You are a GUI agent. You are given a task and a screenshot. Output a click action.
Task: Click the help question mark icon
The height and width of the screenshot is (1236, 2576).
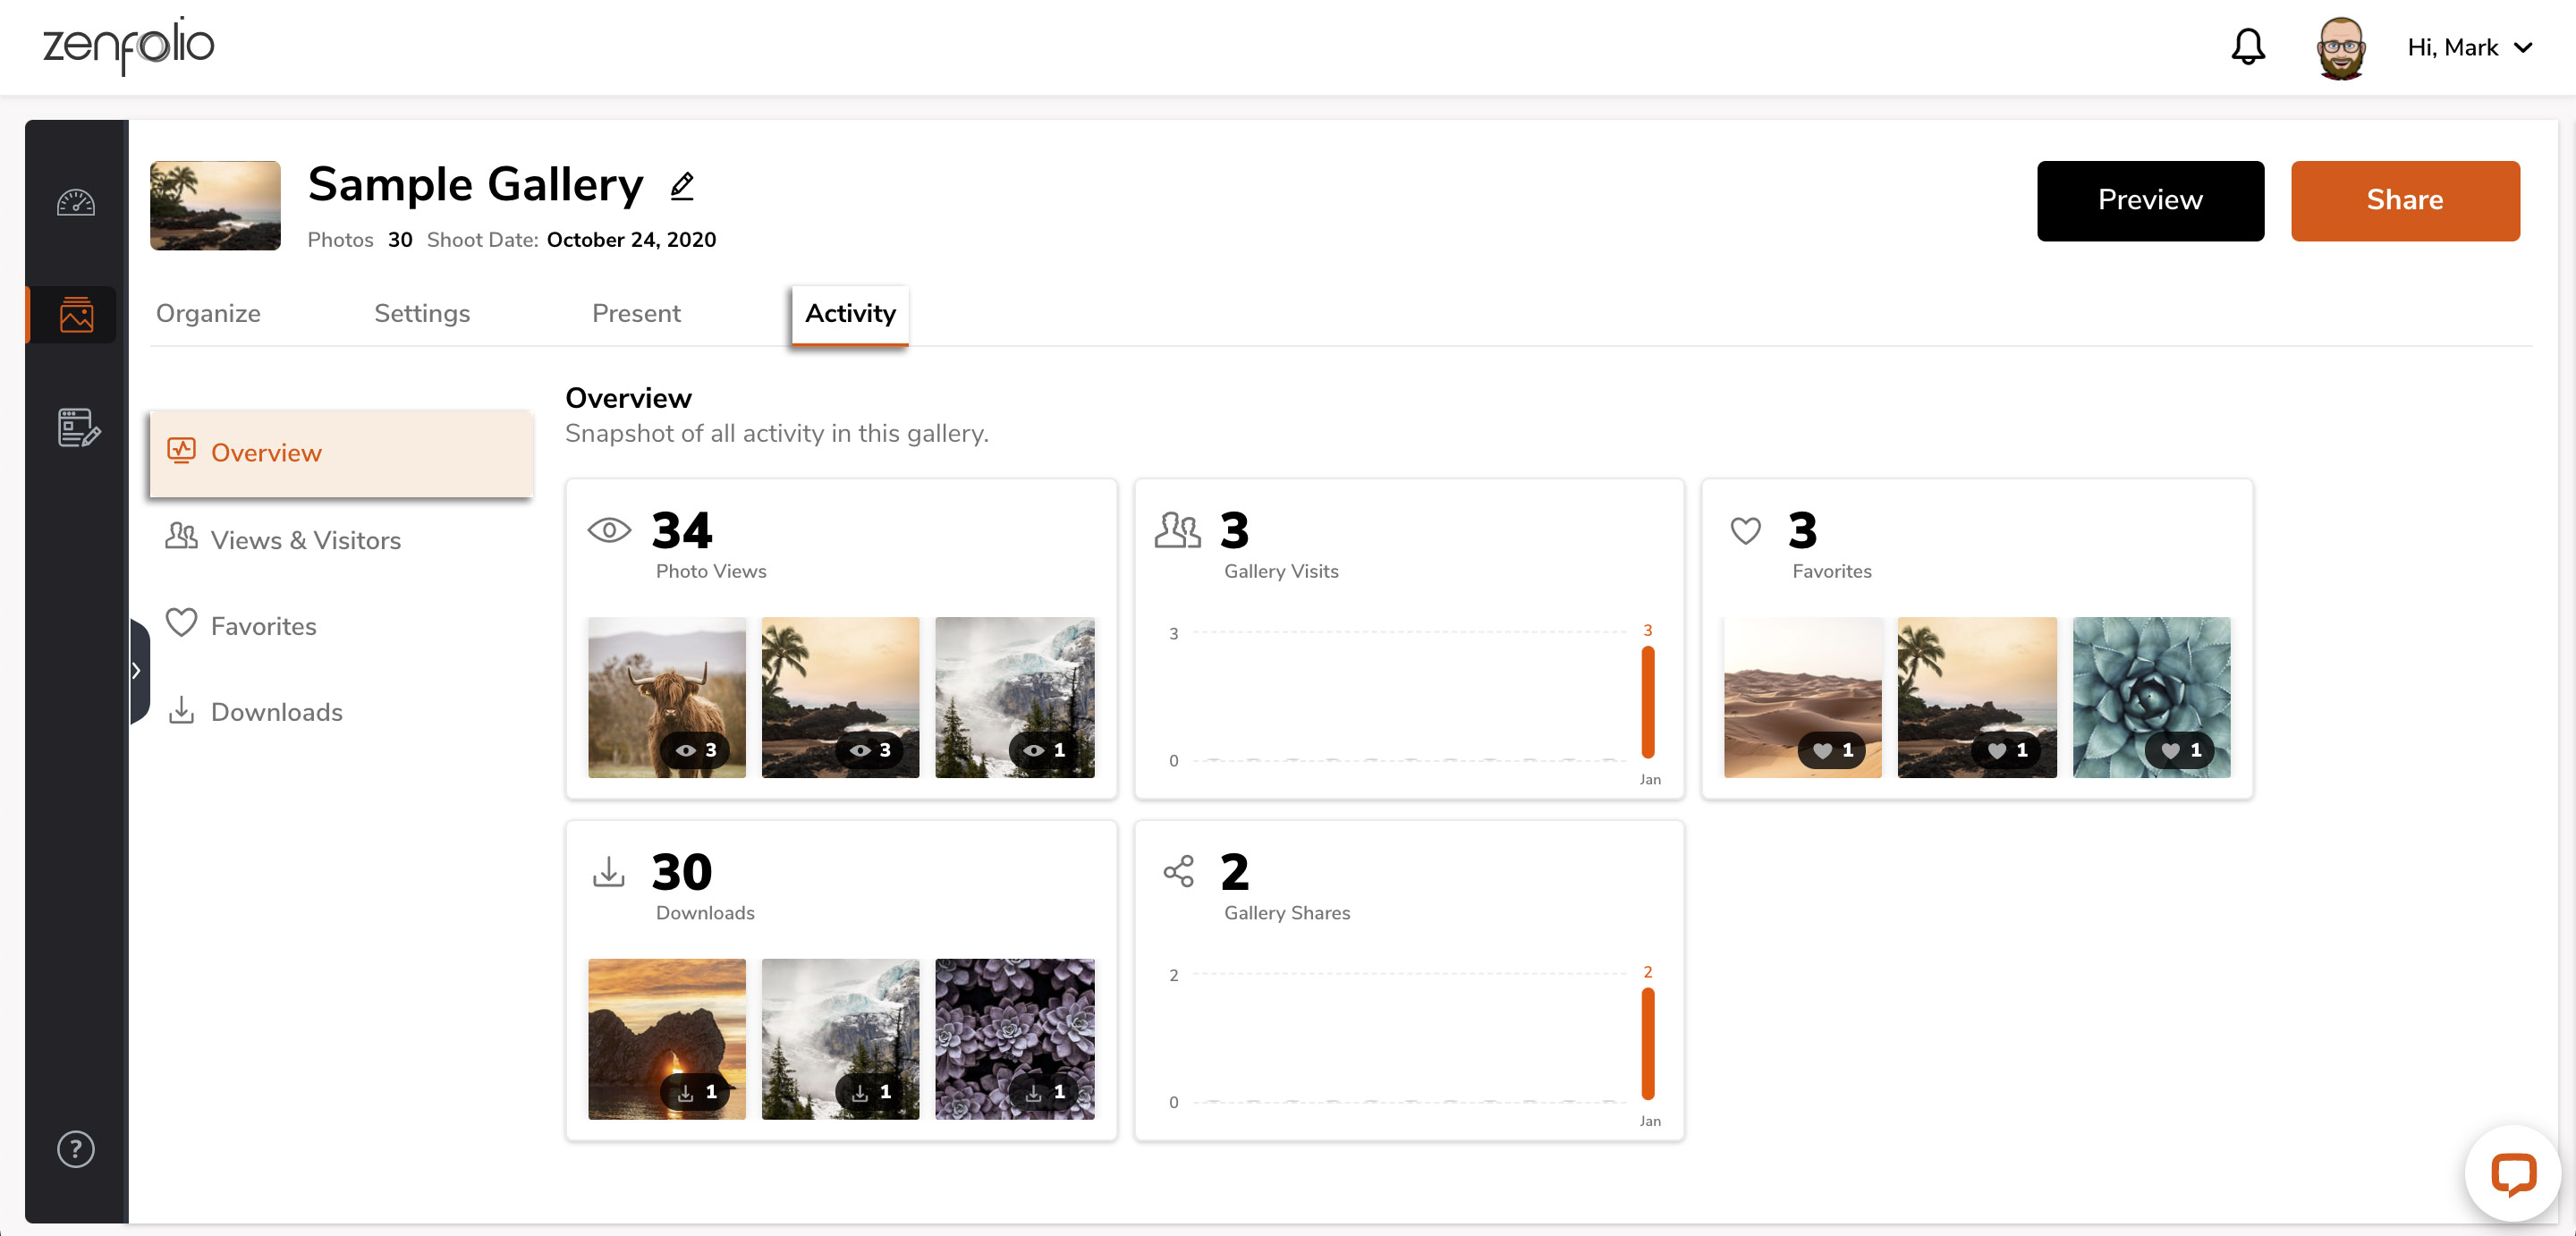(74, 1149)
